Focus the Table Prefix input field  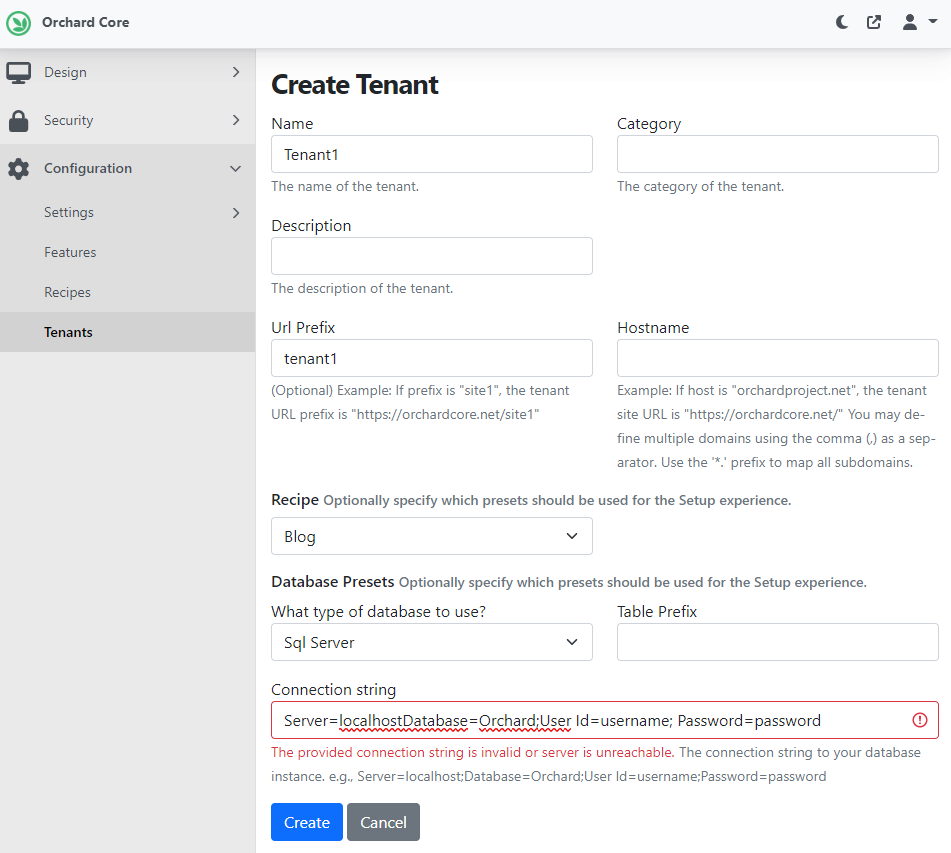pos(778,642)
